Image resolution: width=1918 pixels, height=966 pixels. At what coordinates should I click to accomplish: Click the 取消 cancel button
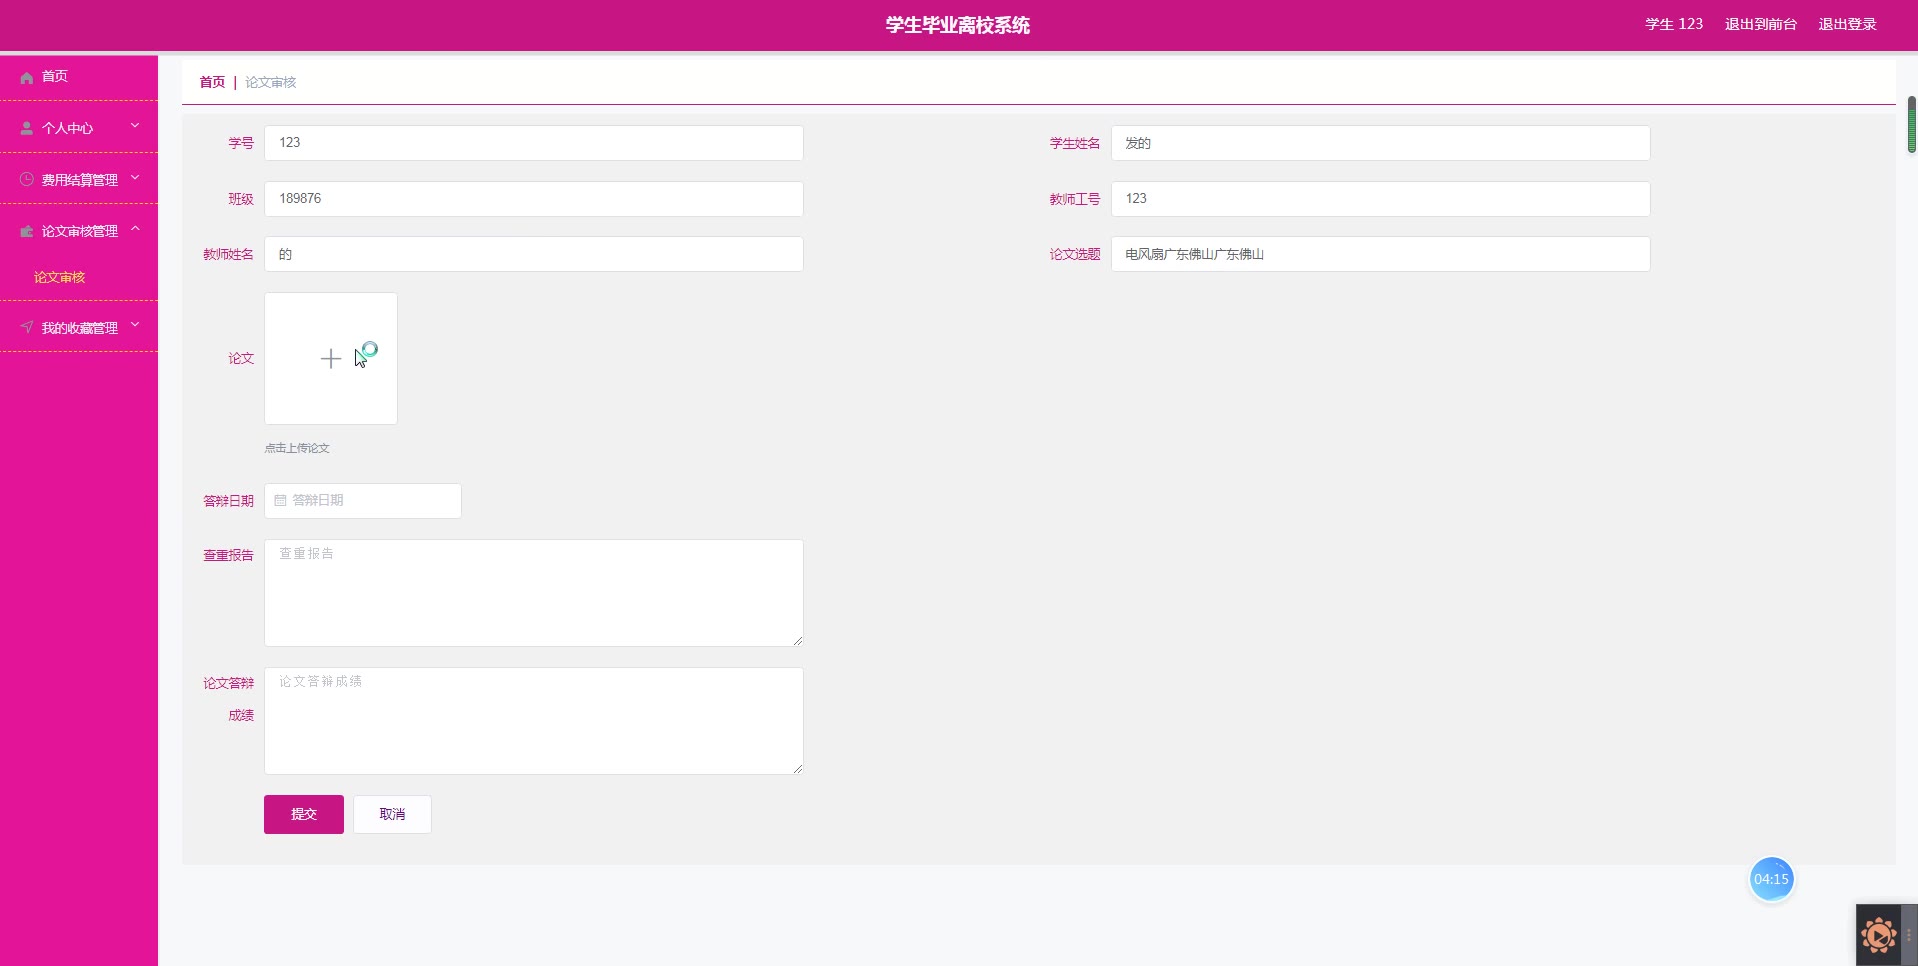coord(392,814)
